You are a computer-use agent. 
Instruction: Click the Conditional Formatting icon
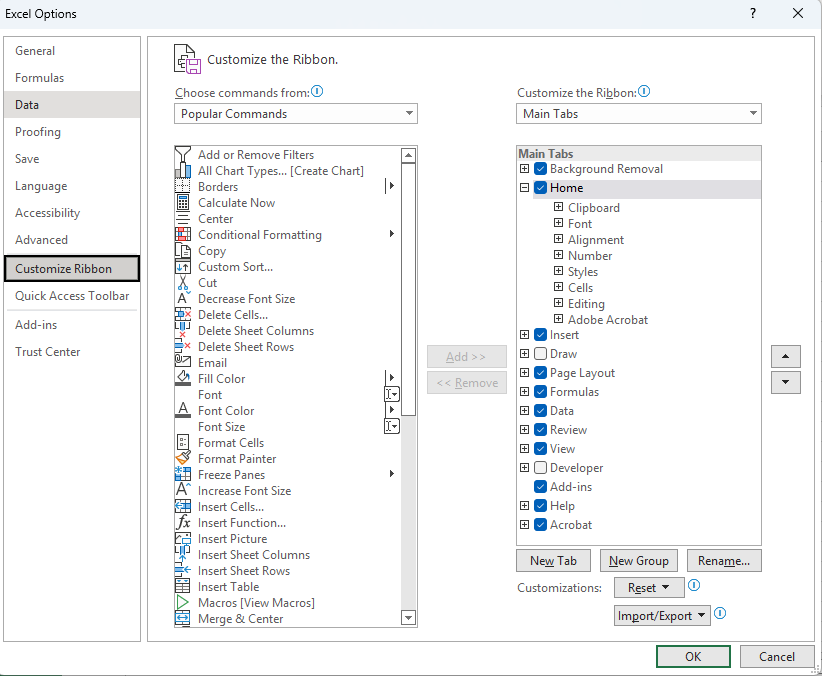click(183, 235)
